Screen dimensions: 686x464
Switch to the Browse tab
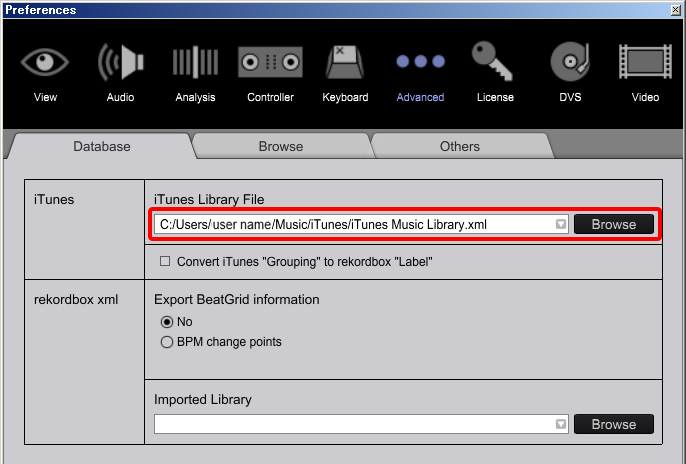pyautogui.click(x=281, y=147)
